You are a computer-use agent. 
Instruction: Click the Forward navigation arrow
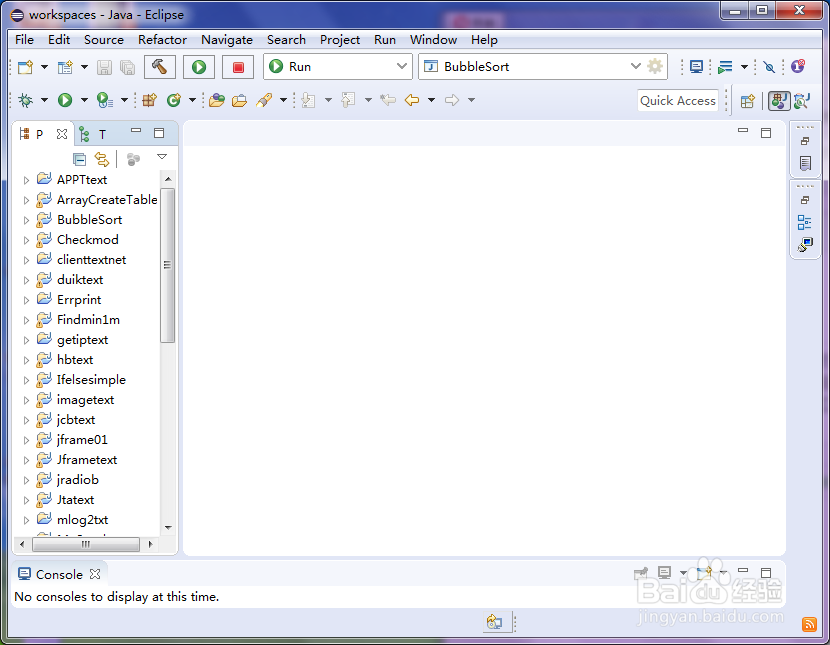(452, 99)
